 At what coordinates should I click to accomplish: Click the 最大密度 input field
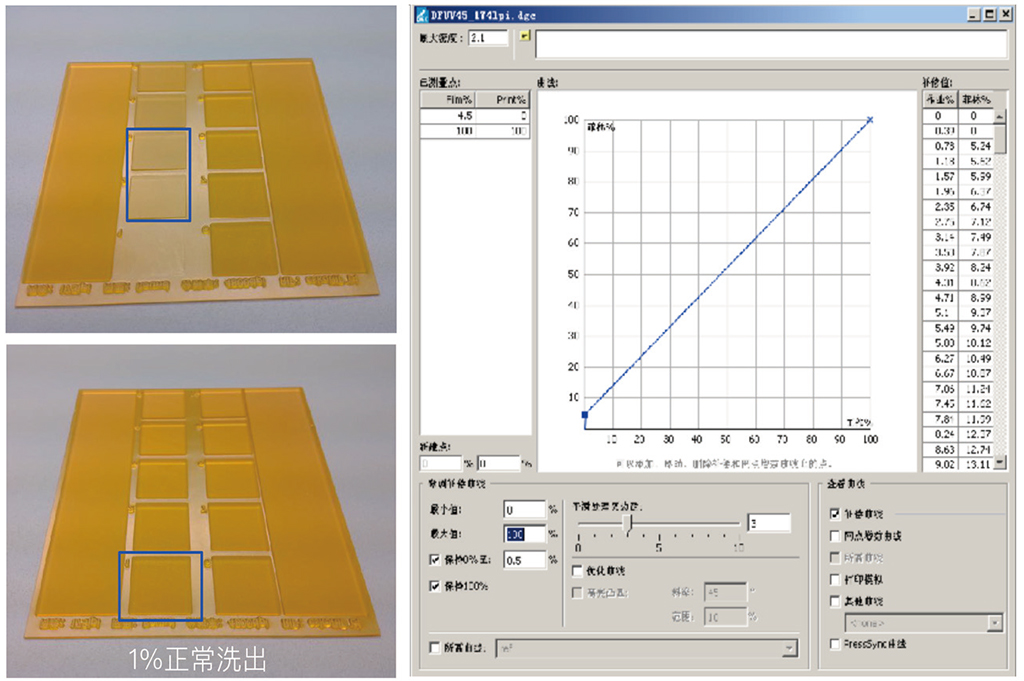point(488,38)
